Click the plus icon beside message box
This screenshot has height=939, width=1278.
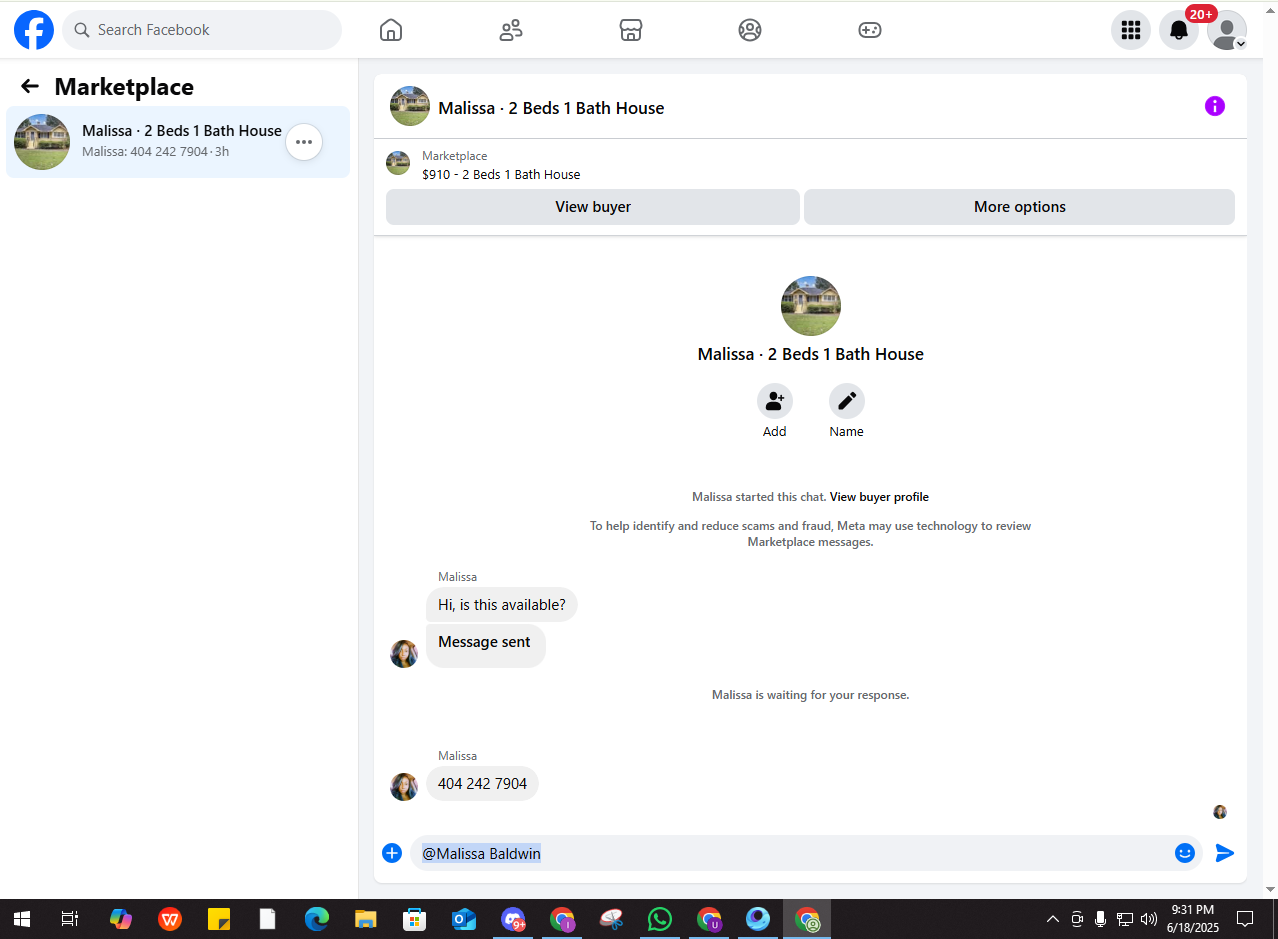point(392,853)
